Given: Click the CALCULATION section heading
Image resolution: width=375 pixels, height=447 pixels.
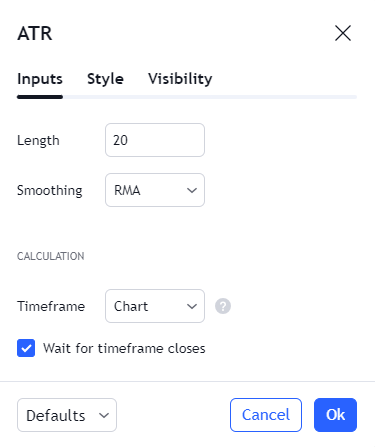Looking at the screenshot, I should 51,256.
